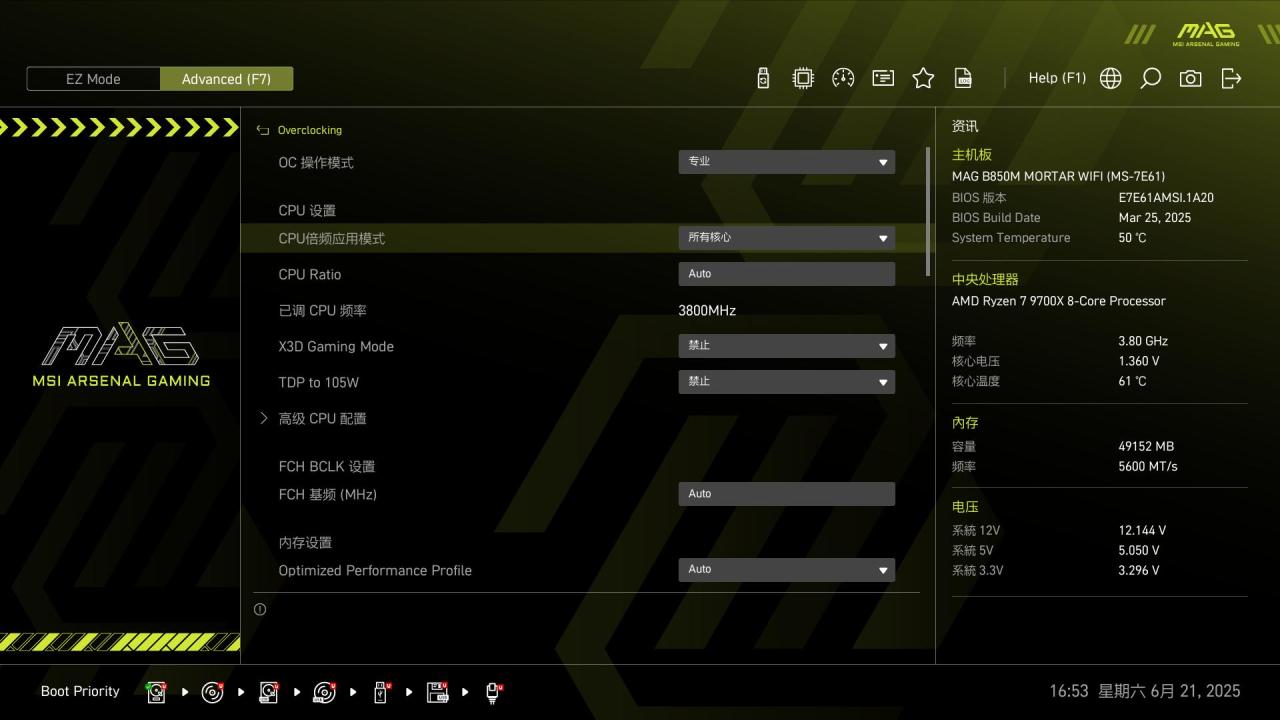Click the LOG file icon
Viewport: 1280px width, 720px height.
point(963,78)
